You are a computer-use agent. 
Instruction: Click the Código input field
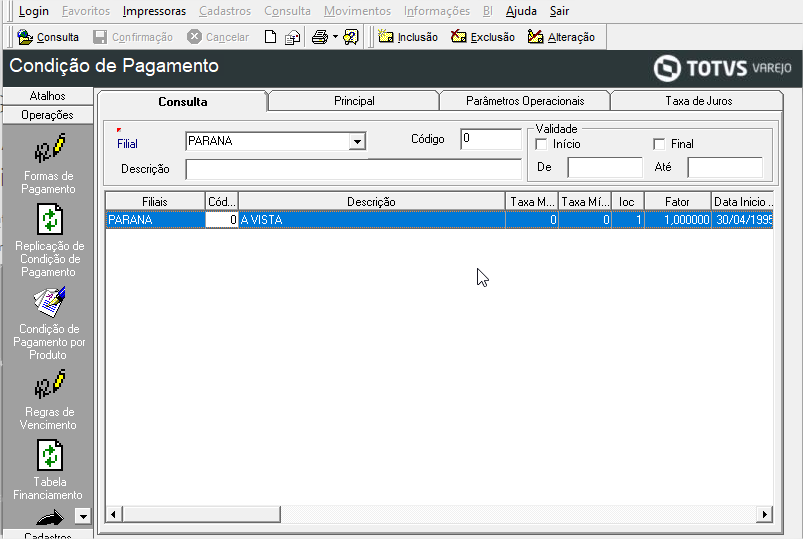pos(491,139)
